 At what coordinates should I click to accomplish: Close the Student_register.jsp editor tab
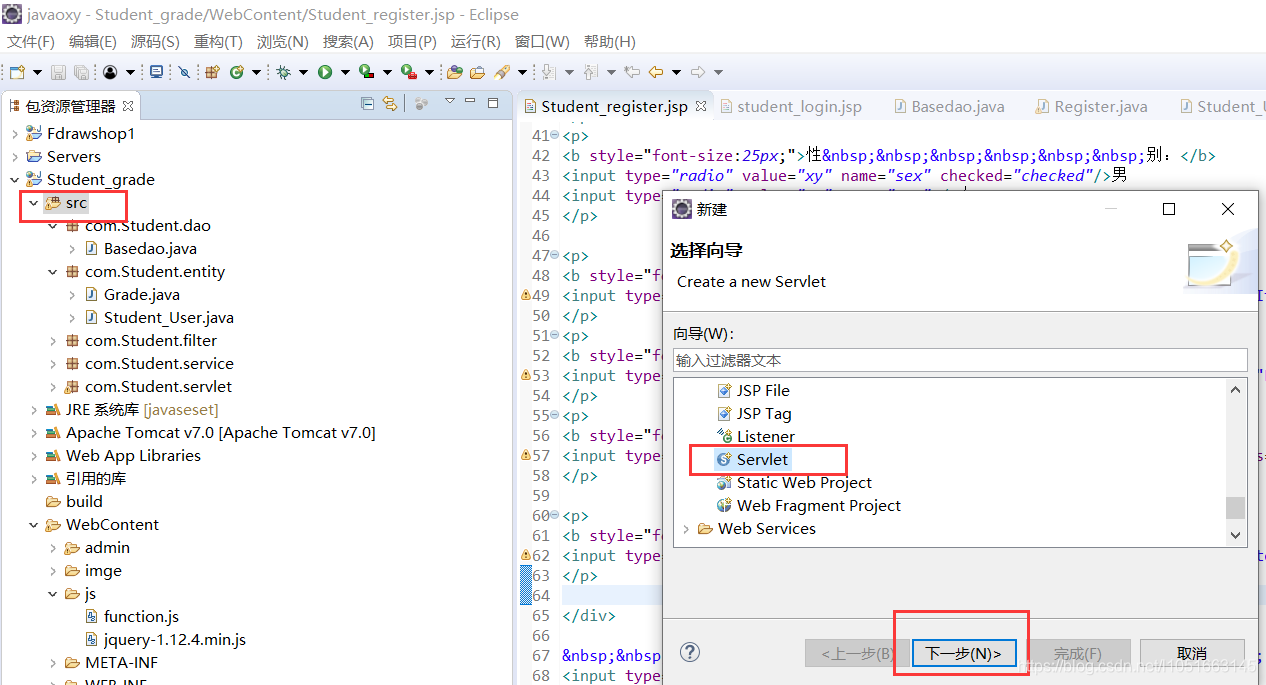pos(701,106)
